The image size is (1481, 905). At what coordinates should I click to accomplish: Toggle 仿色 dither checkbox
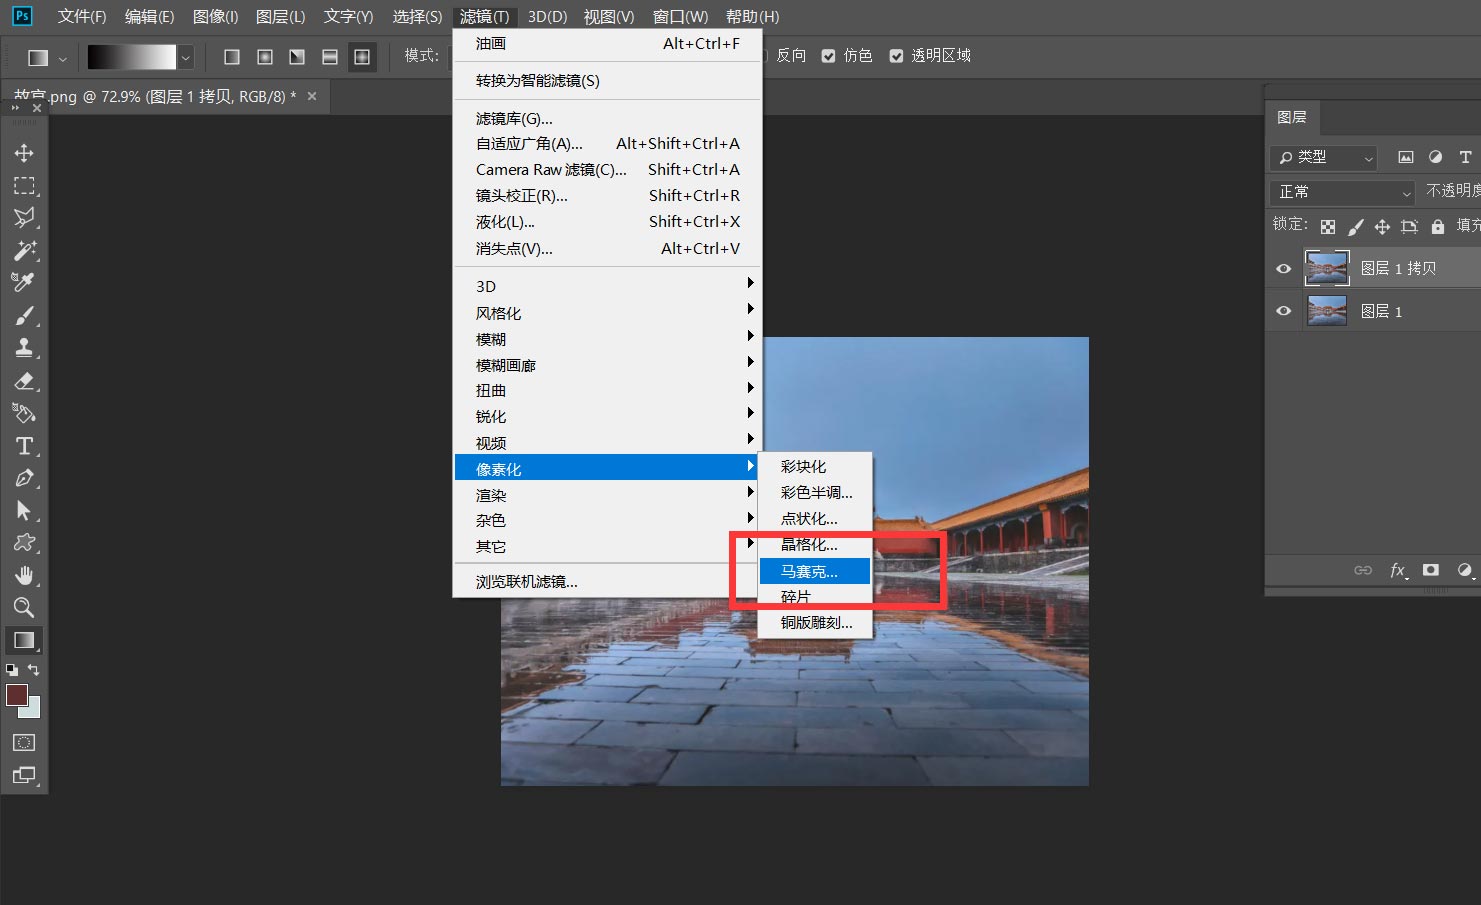pos(828,56)
